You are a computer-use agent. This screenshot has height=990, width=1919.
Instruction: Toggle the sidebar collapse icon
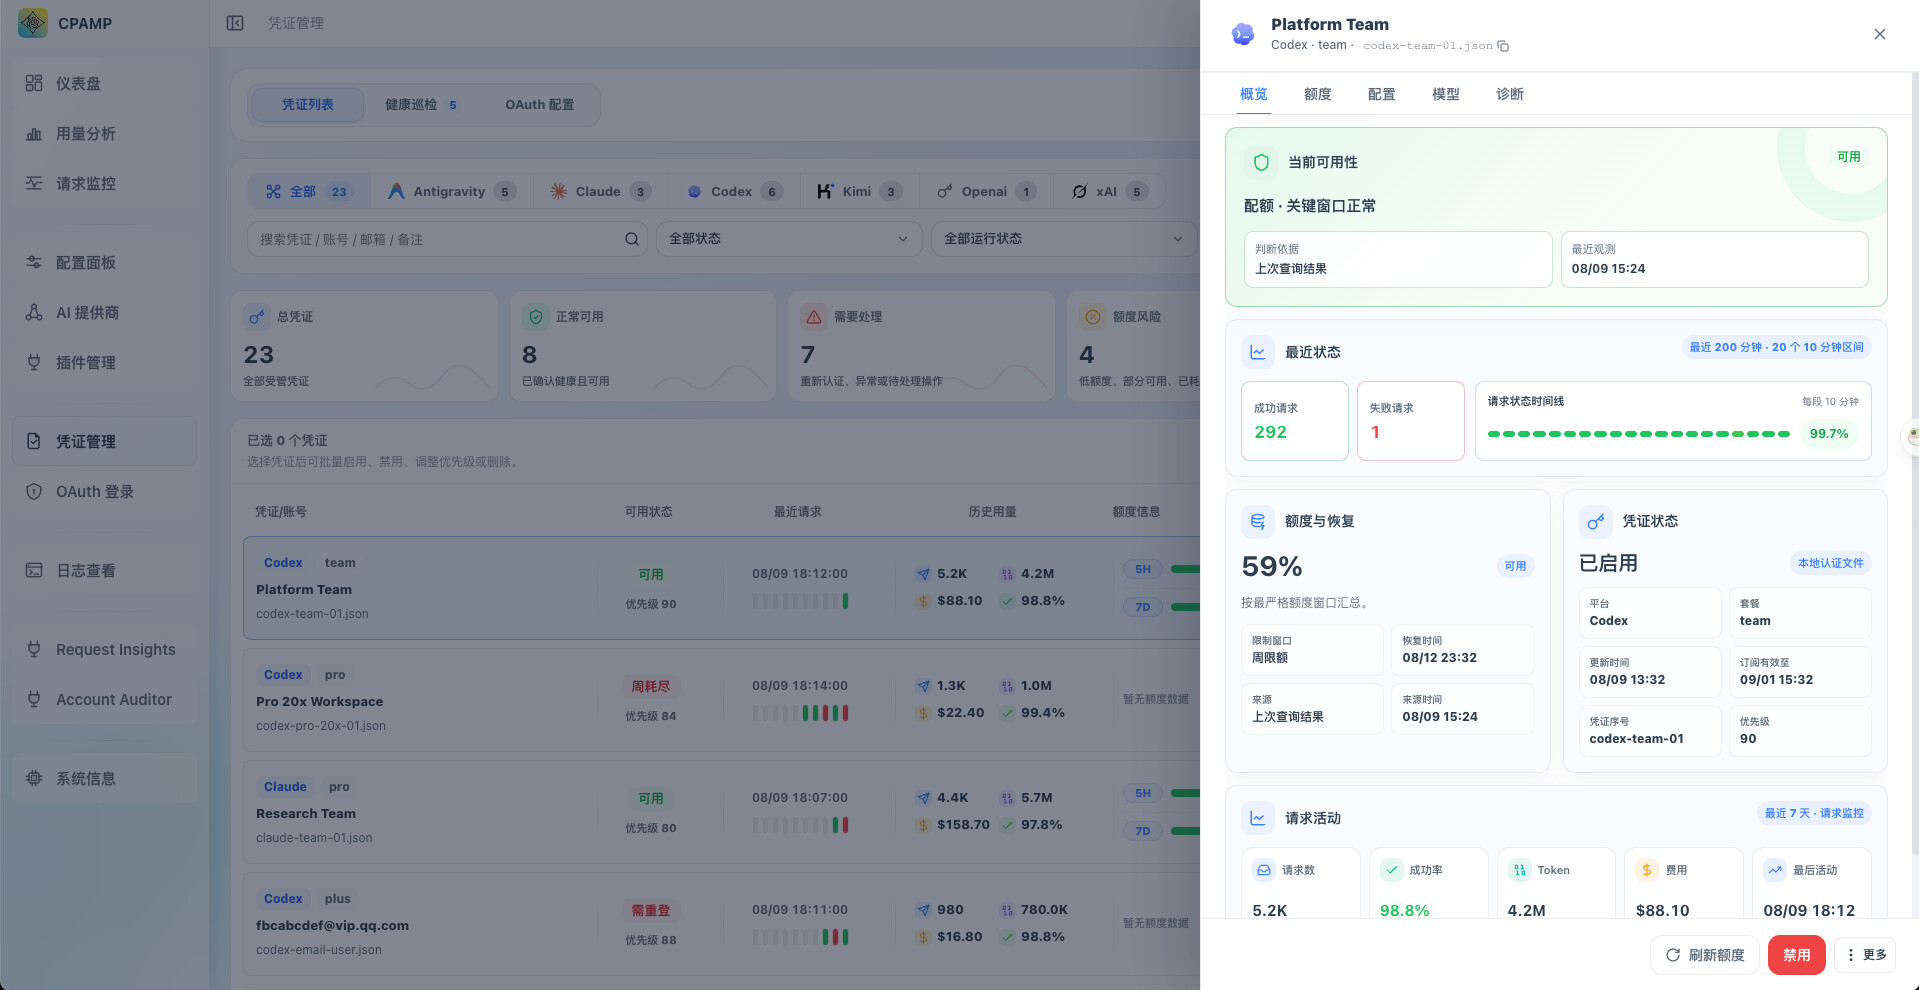[235, 23]
